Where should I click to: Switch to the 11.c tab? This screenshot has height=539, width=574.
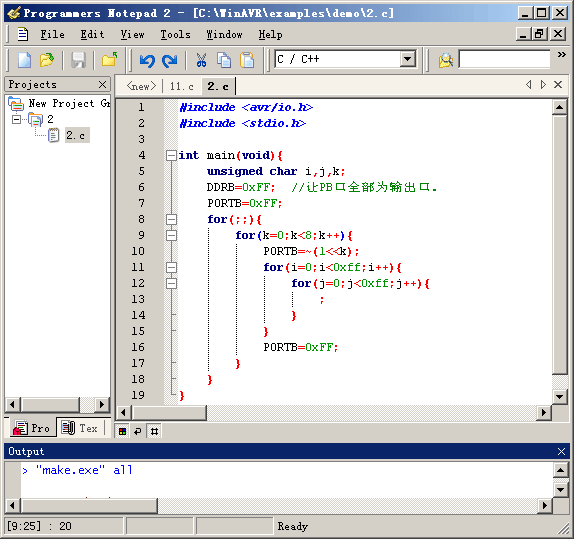tap(182, 86)
